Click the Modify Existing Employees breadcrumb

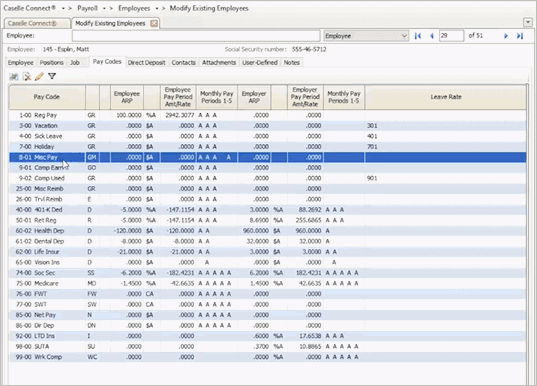pos(209,8)
